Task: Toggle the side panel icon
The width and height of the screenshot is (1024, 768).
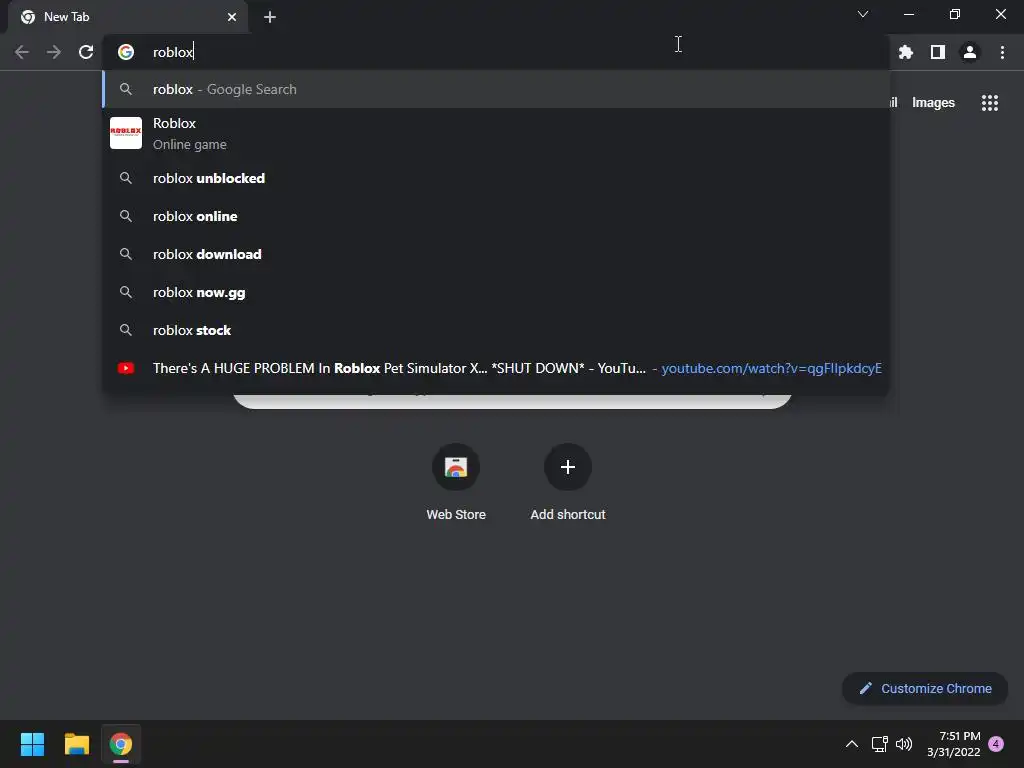Action: click(938, 52)
